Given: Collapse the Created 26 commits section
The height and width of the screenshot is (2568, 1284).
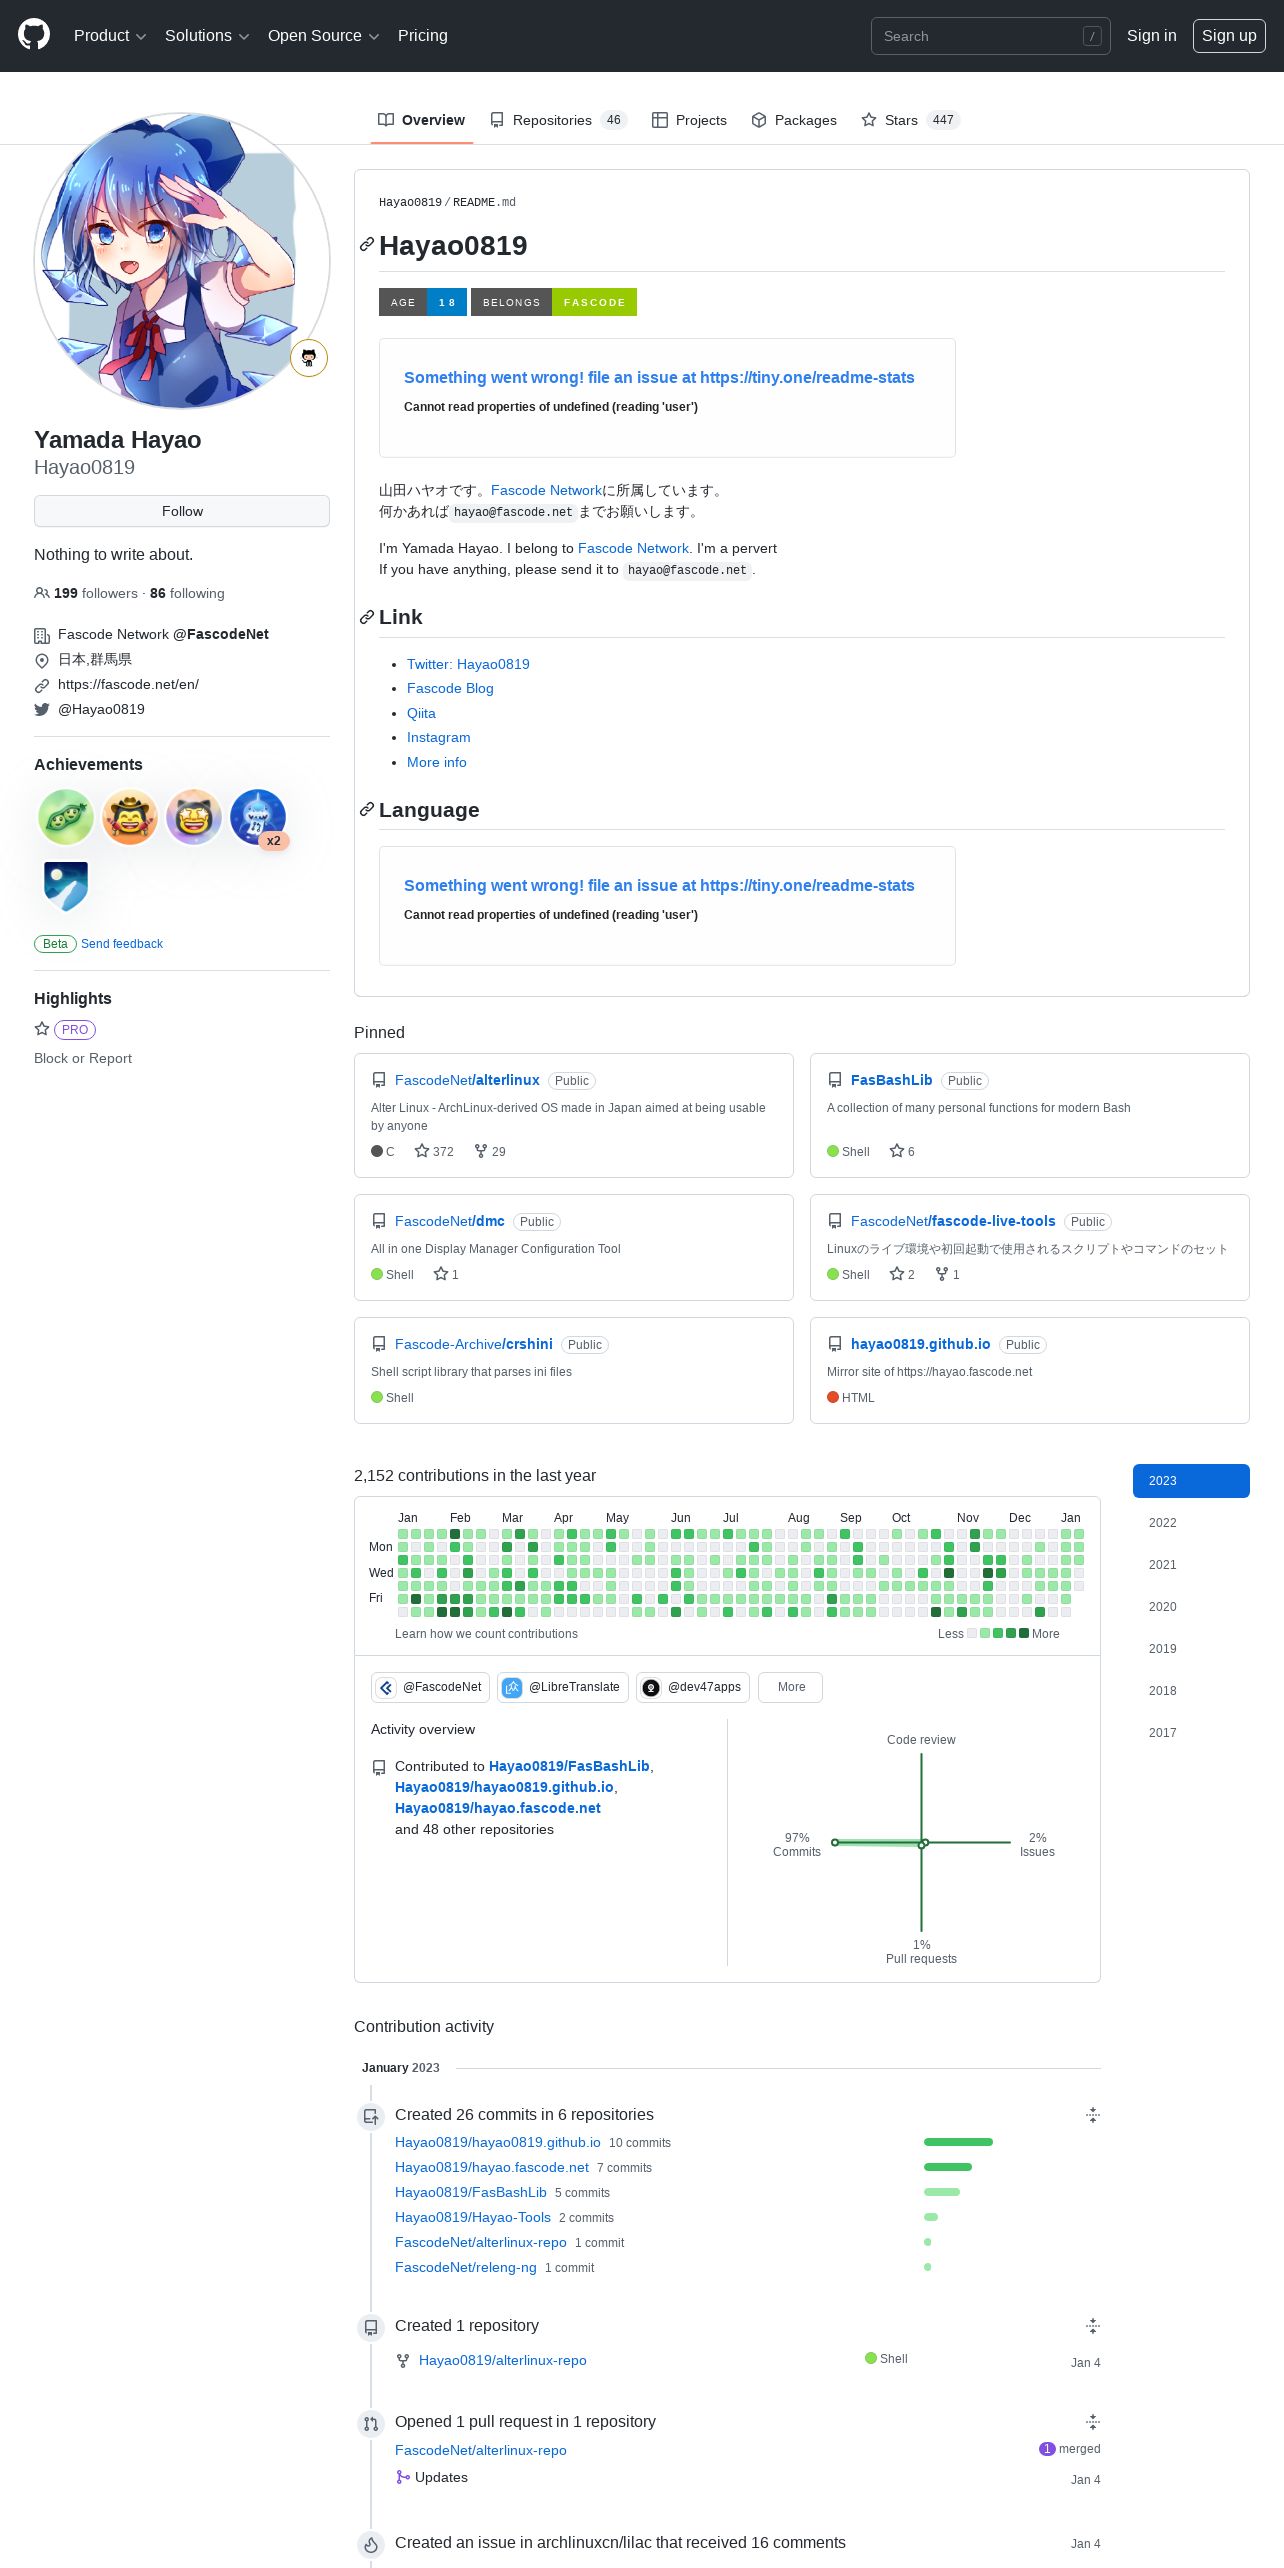Looking at the screenshot, I should (1093, 2114).
